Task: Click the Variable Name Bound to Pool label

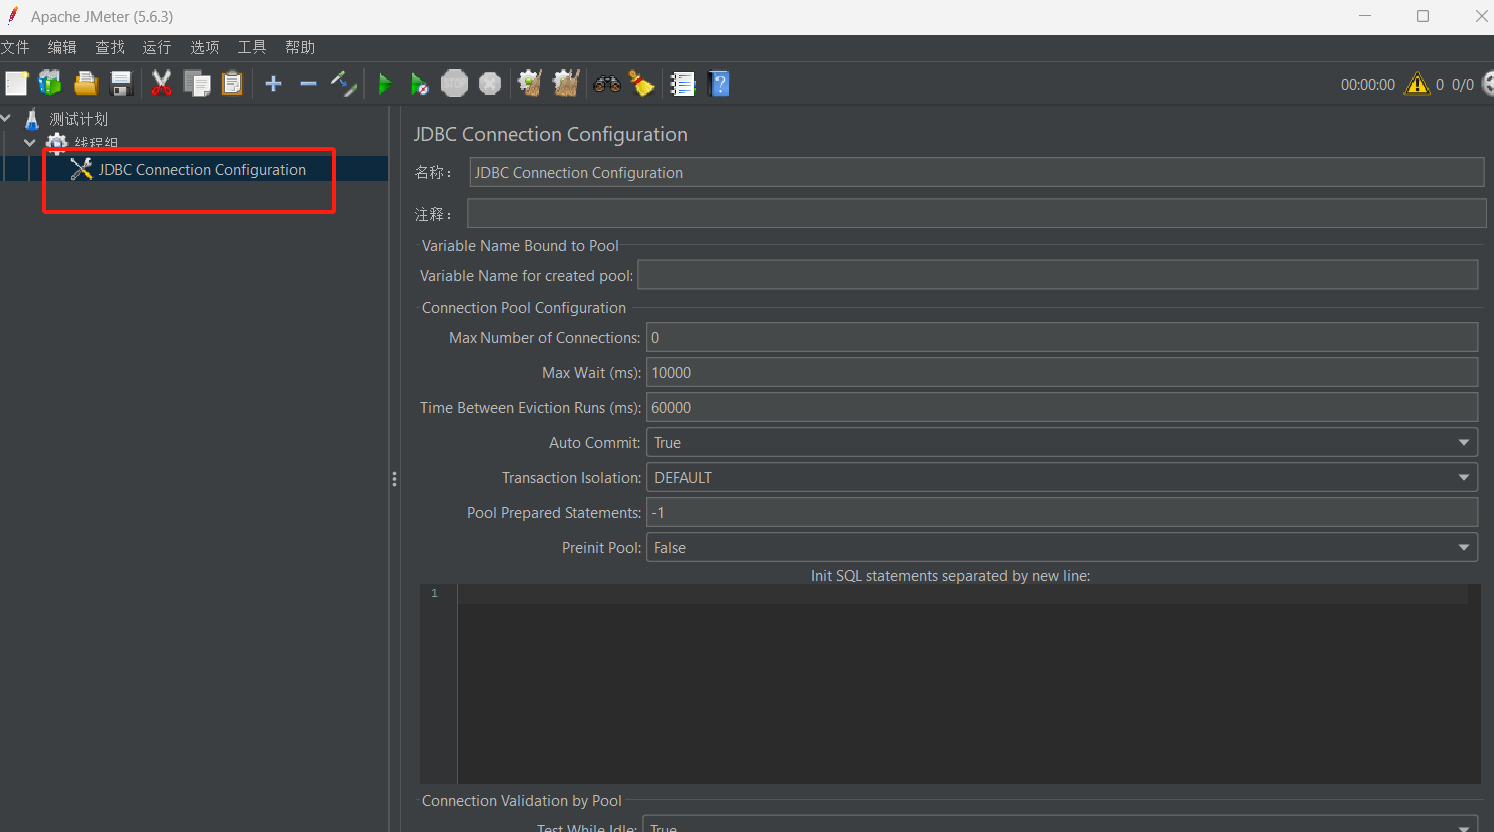Action: click(520, 245)
